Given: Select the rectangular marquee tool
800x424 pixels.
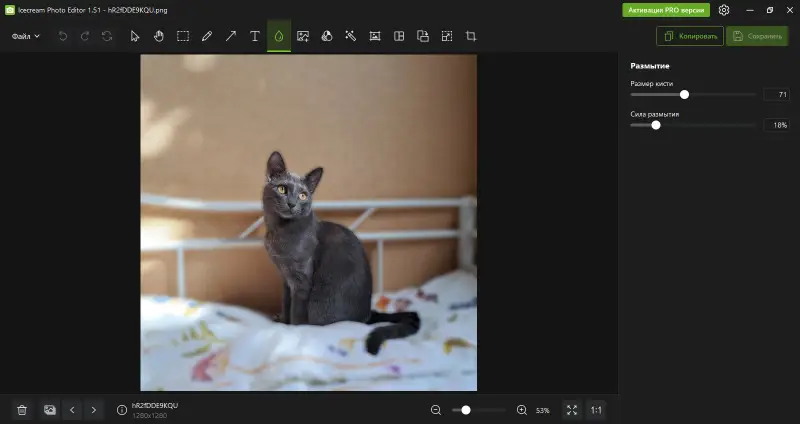Looking at the screenshot, I should click(183, 36).
